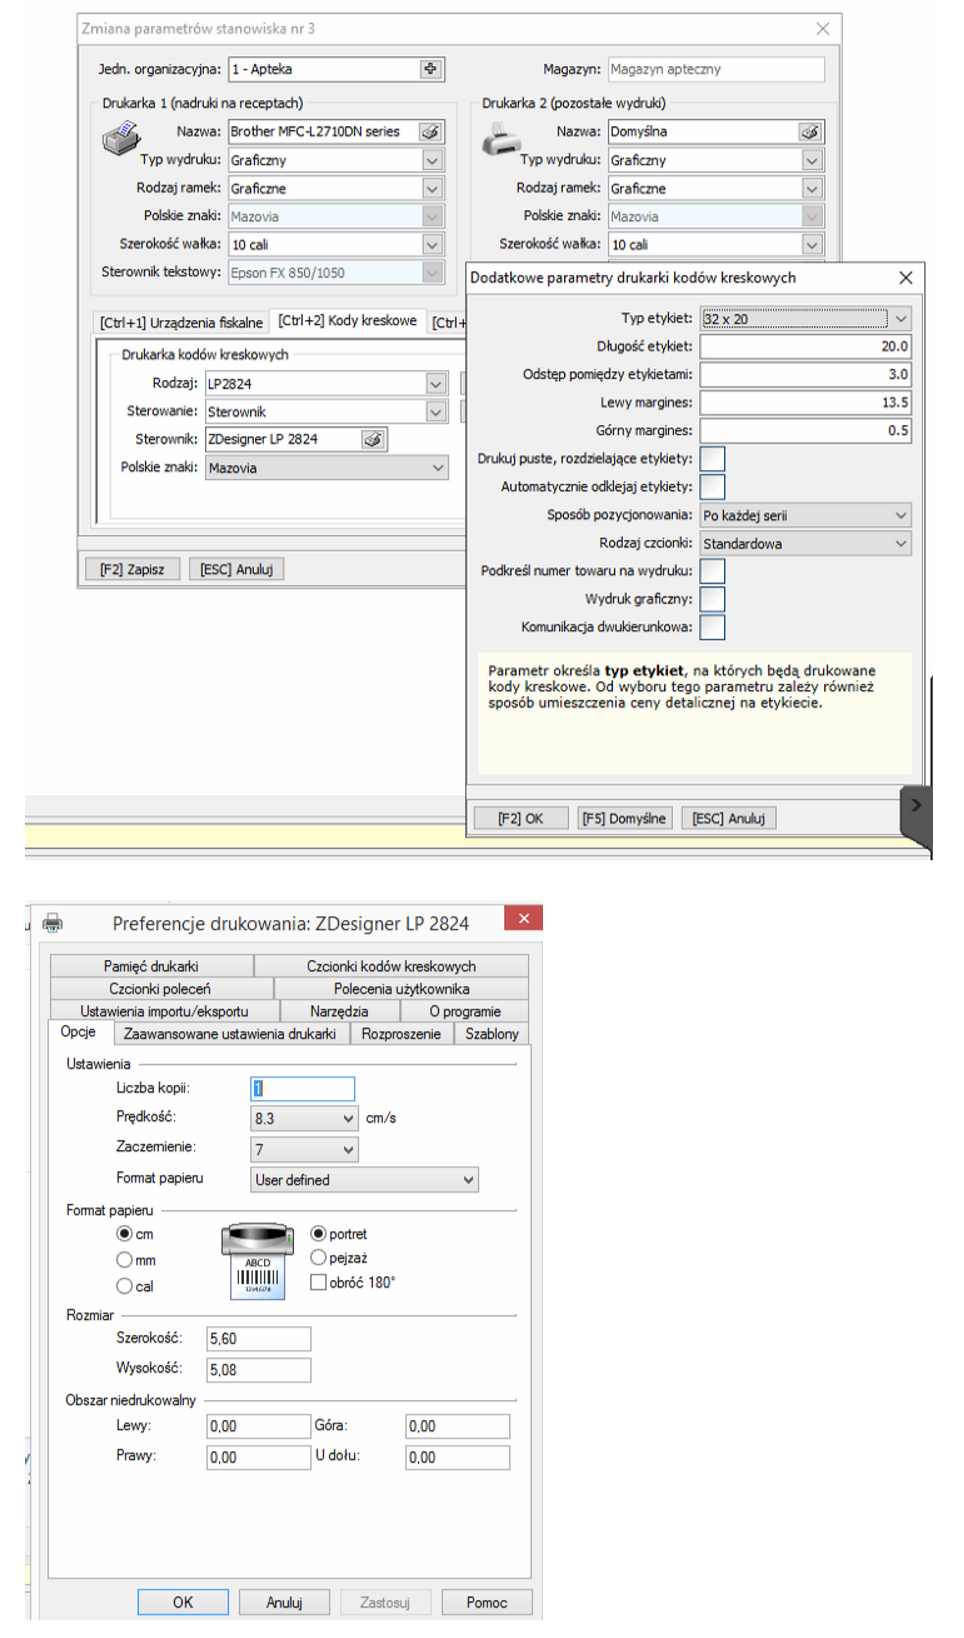Screen dimensions: 964x1638
Task: Tick the Wydruk graficzny checkbox
Action: click(x=712, y=599)
